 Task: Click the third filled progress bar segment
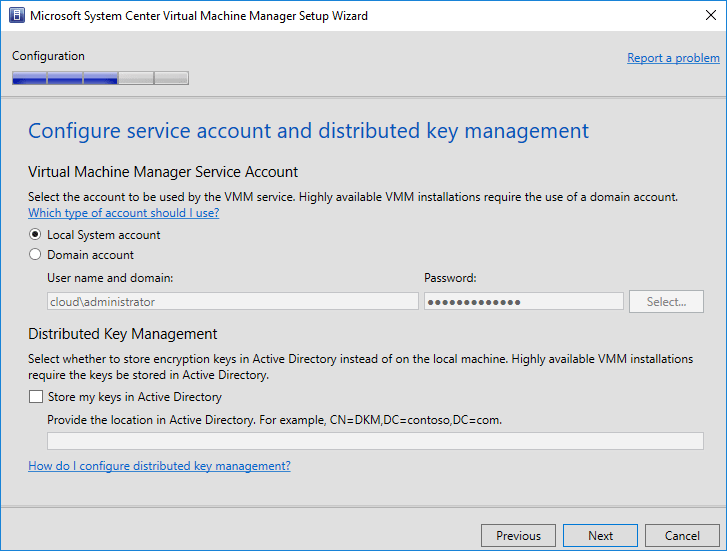pyautogui.click(x=100, y=78)
